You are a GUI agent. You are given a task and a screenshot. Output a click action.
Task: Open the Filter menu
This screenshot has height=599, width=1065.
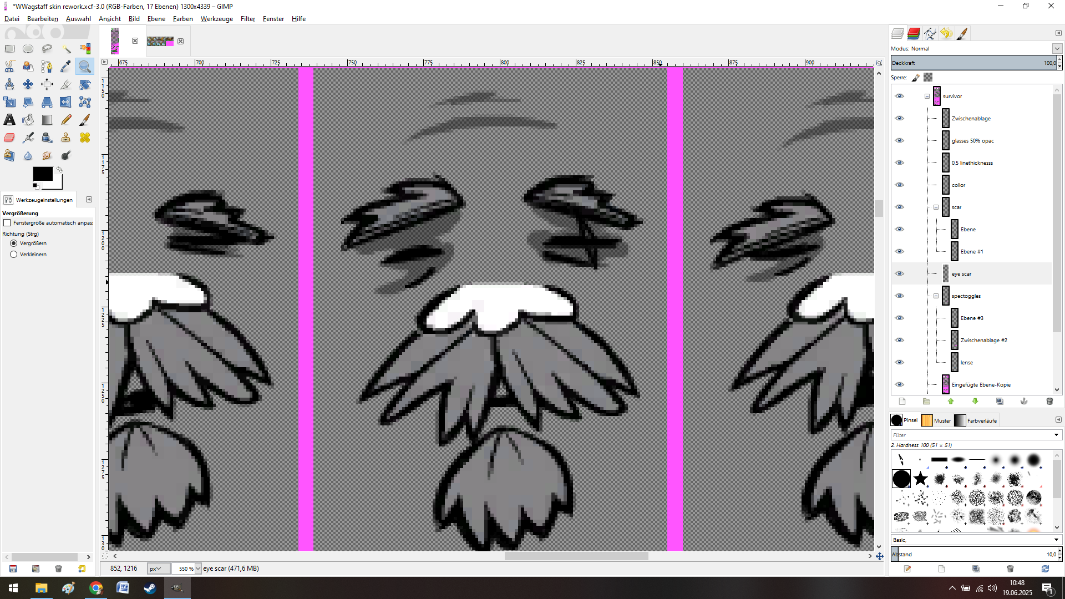(x=247, y=19)
